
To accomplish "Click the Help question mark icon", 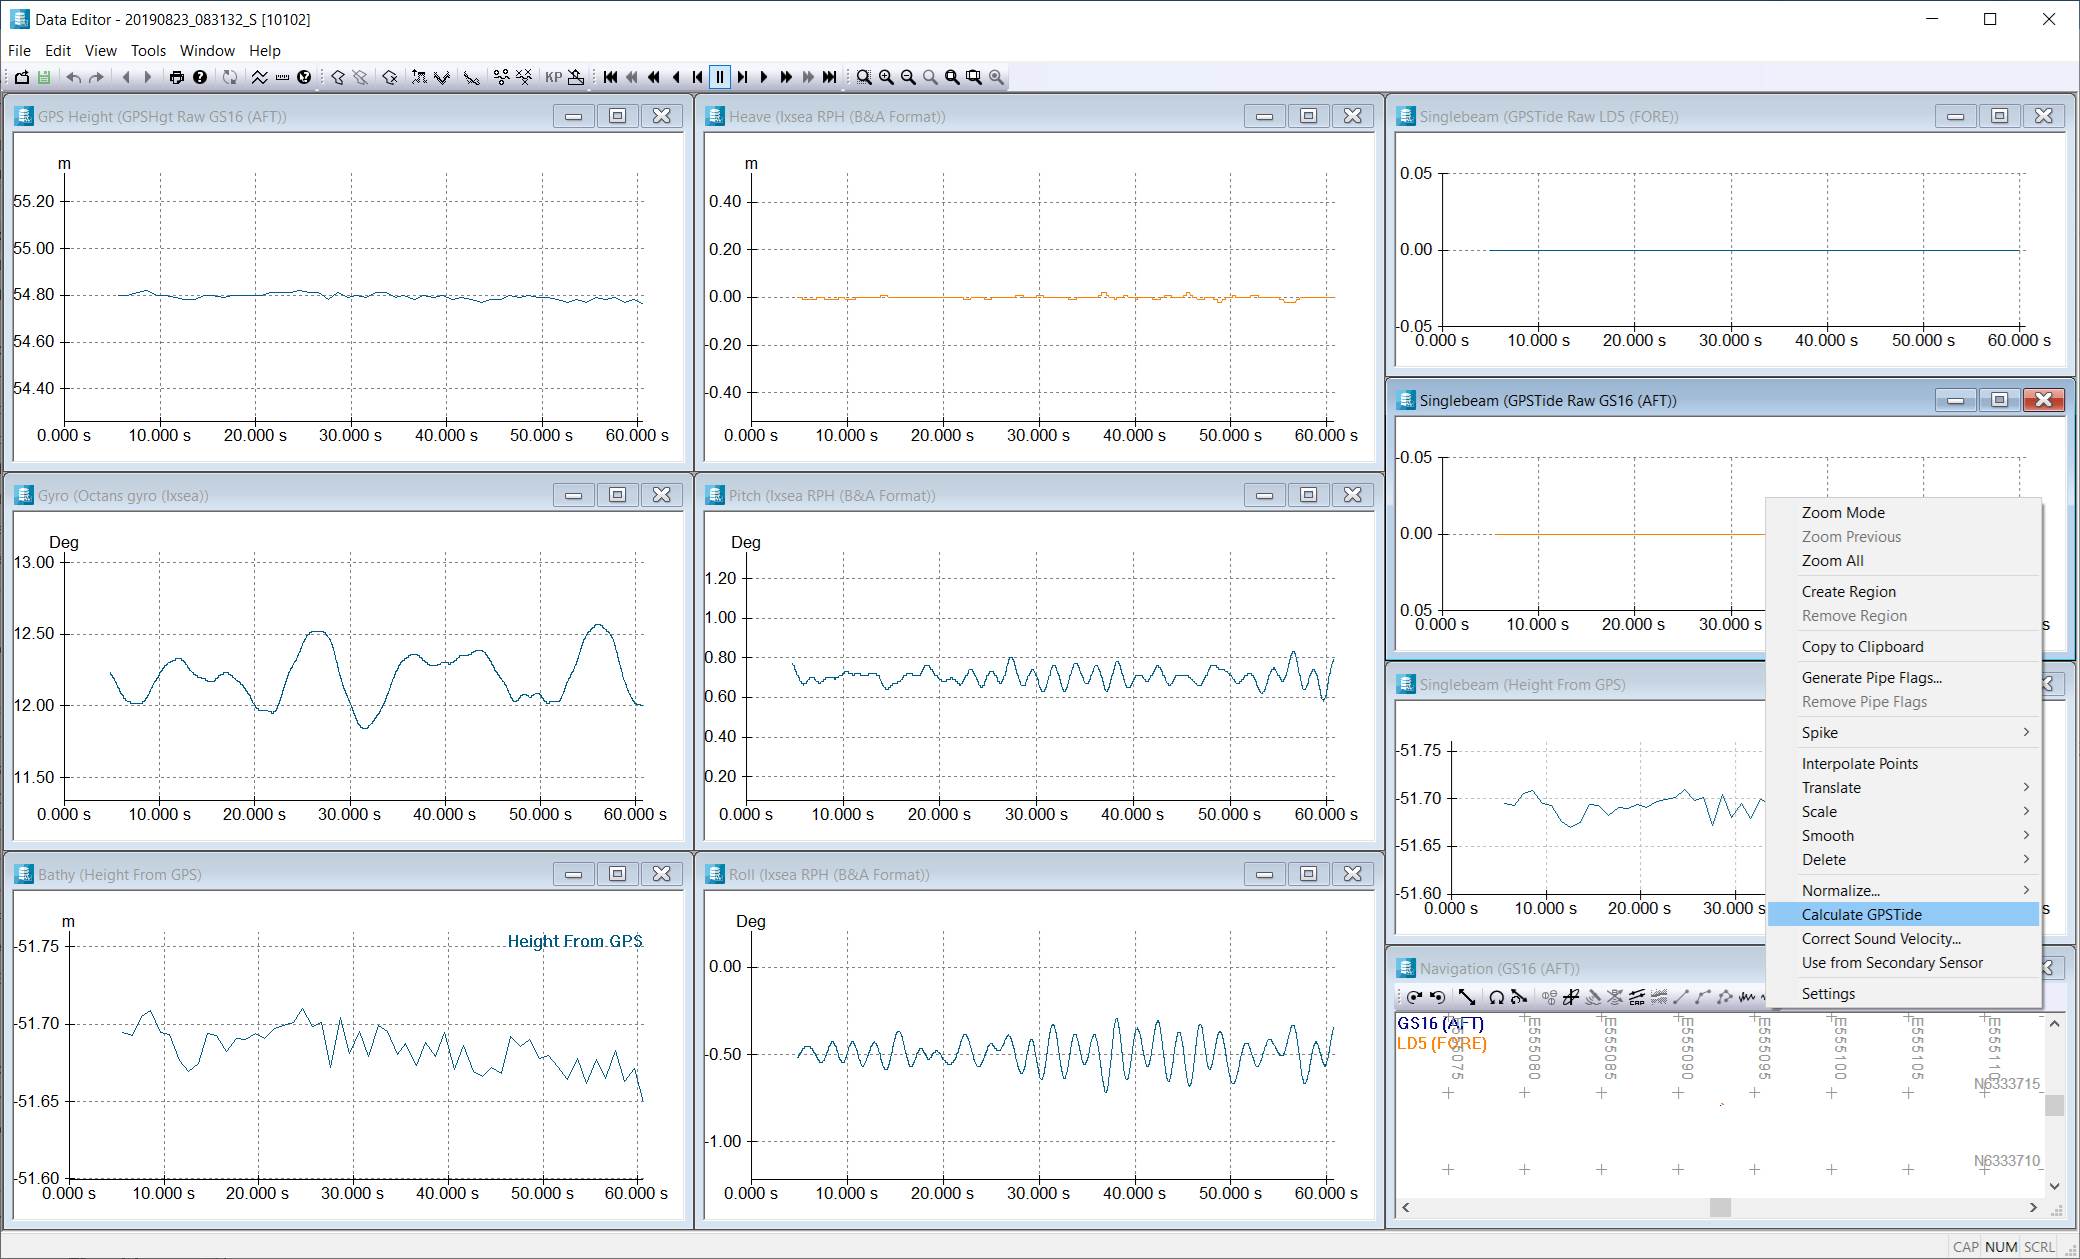I will point(200,77).
